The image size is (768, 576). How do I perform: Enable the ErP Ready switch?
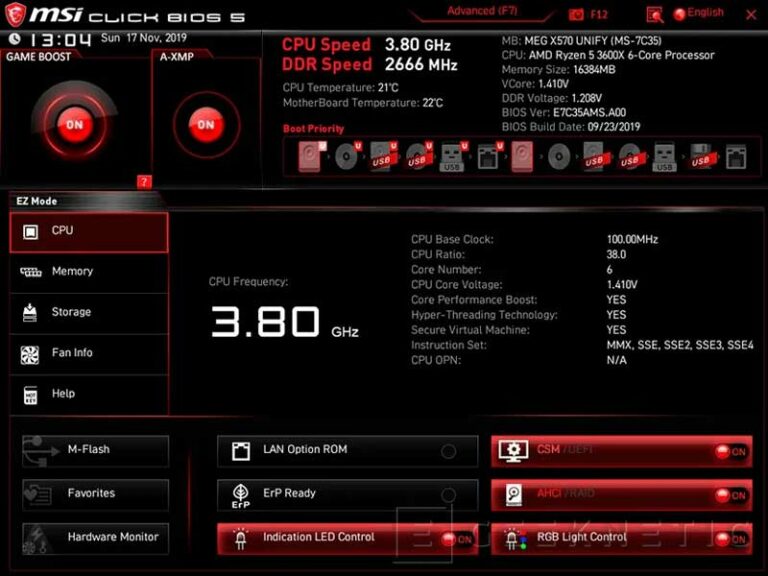point(448,494)
